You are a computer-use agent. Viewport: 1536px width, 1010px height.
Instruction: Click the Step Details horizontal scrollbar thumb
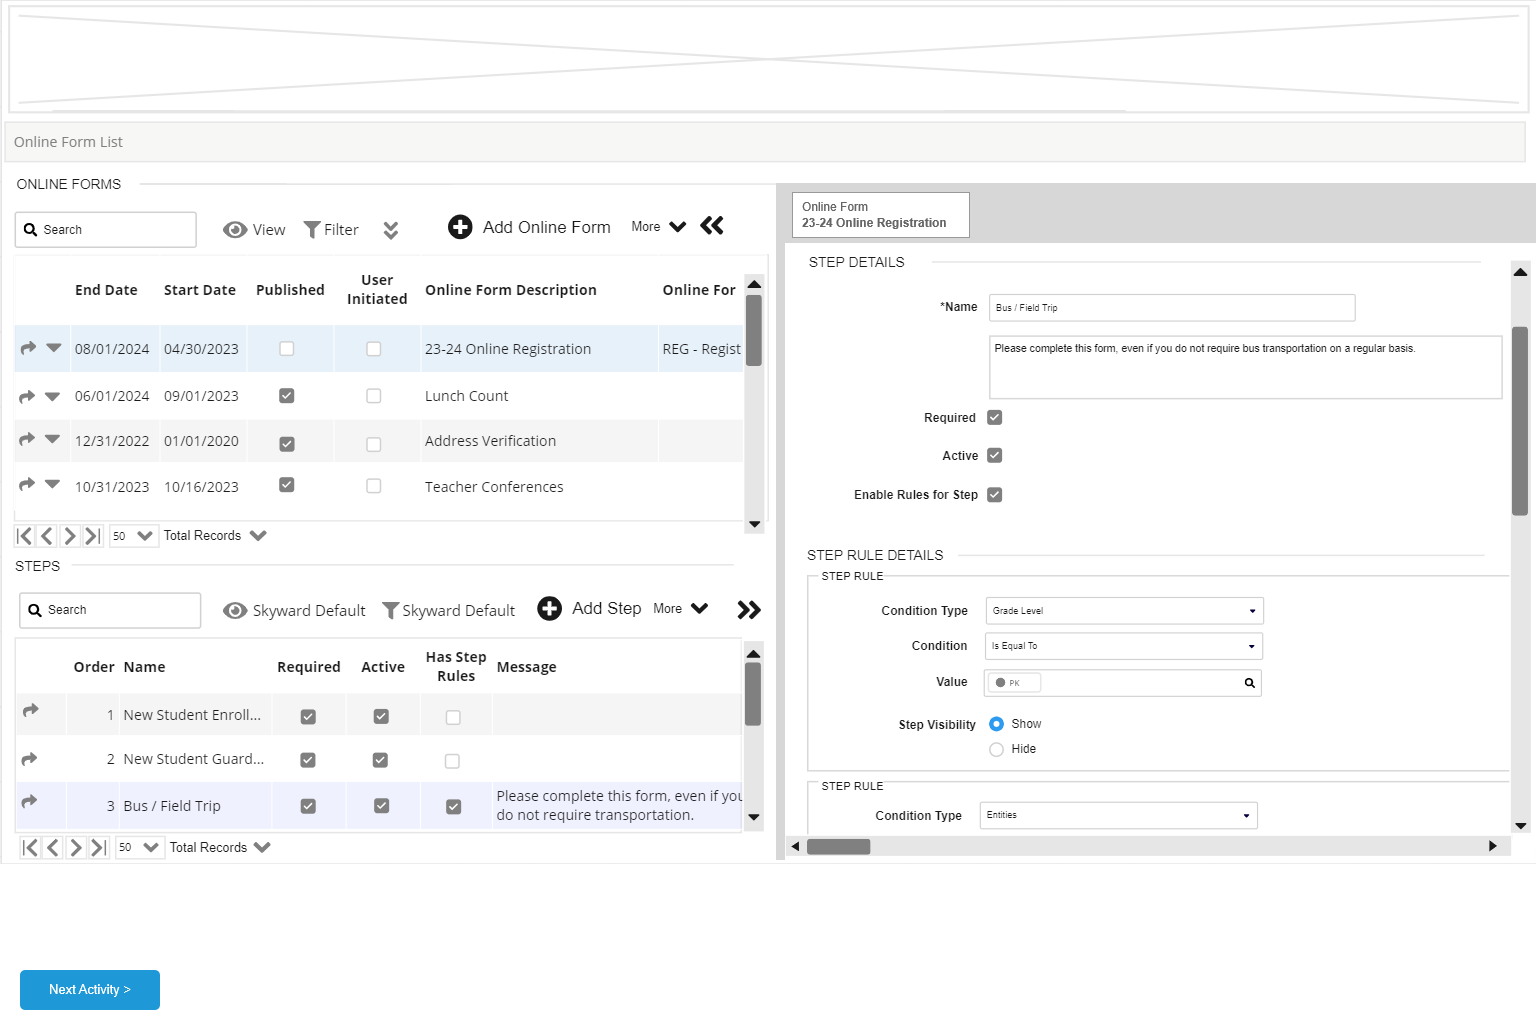tap(839, 847)
